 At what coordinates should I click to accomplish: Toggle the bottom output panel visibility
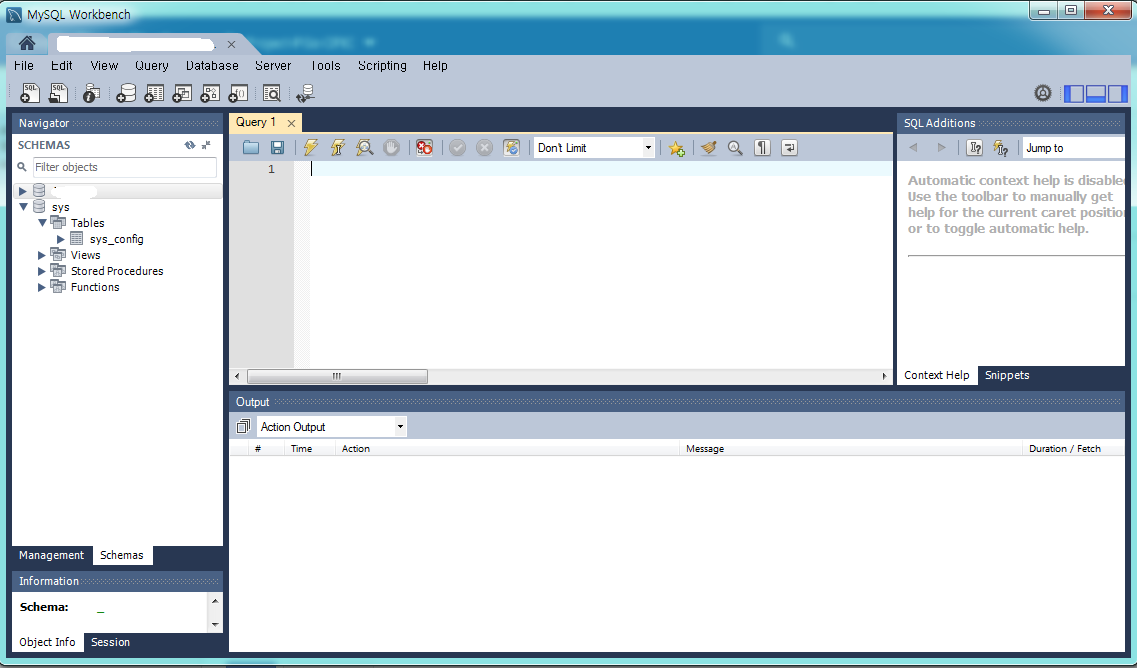pos(1096,94)
